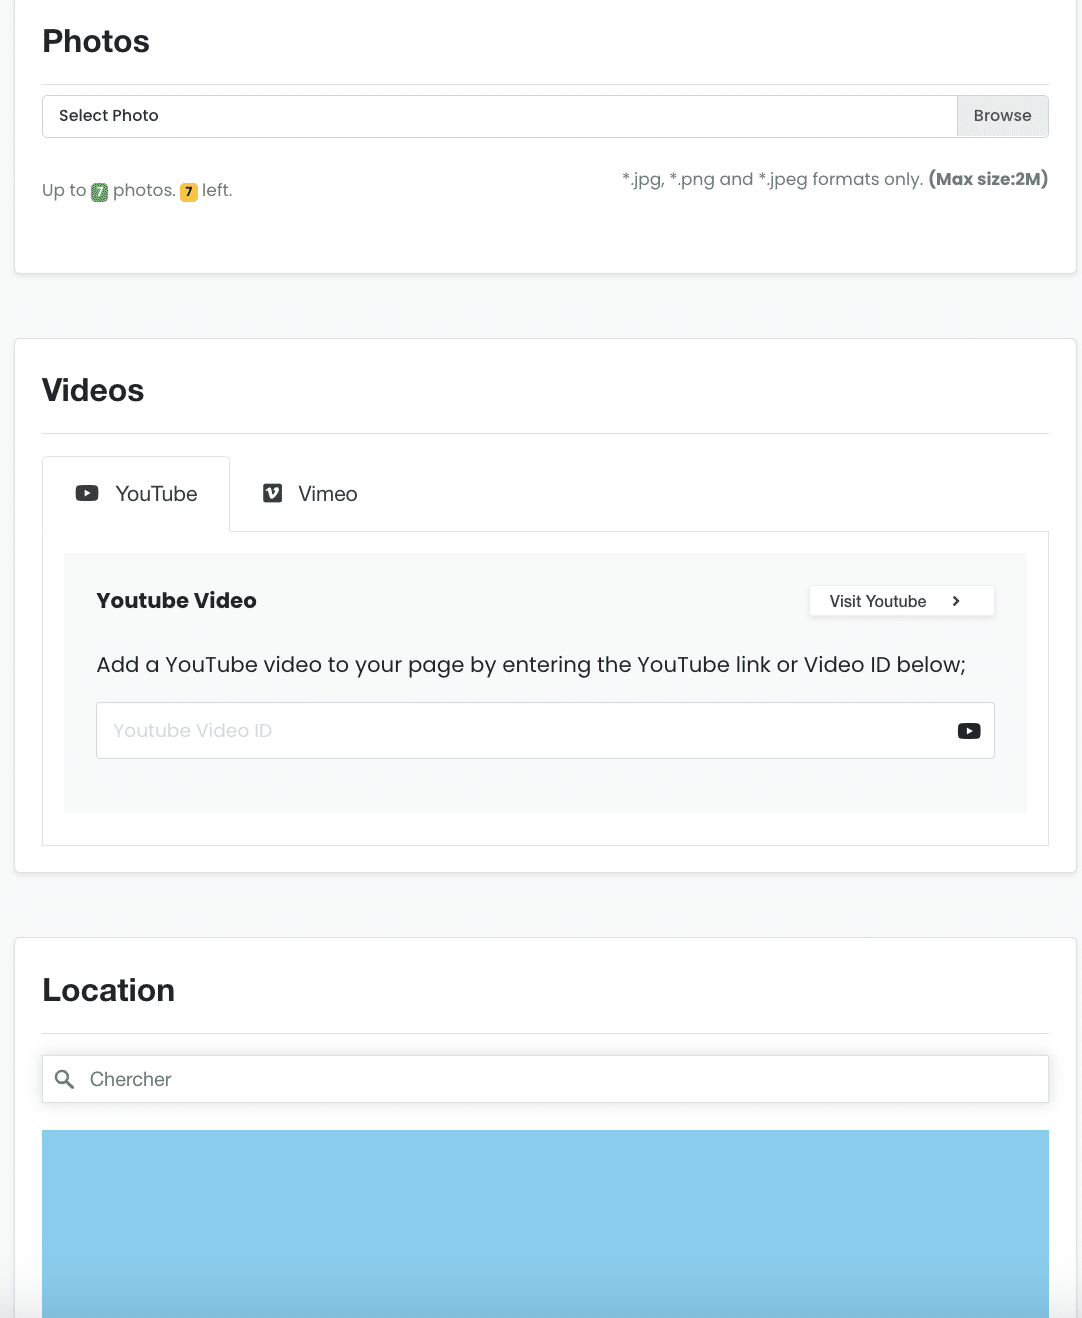1082x1318 pixels.
Task: Click the YouTube icon inside the Video ID field
Action: pos(968,731)
